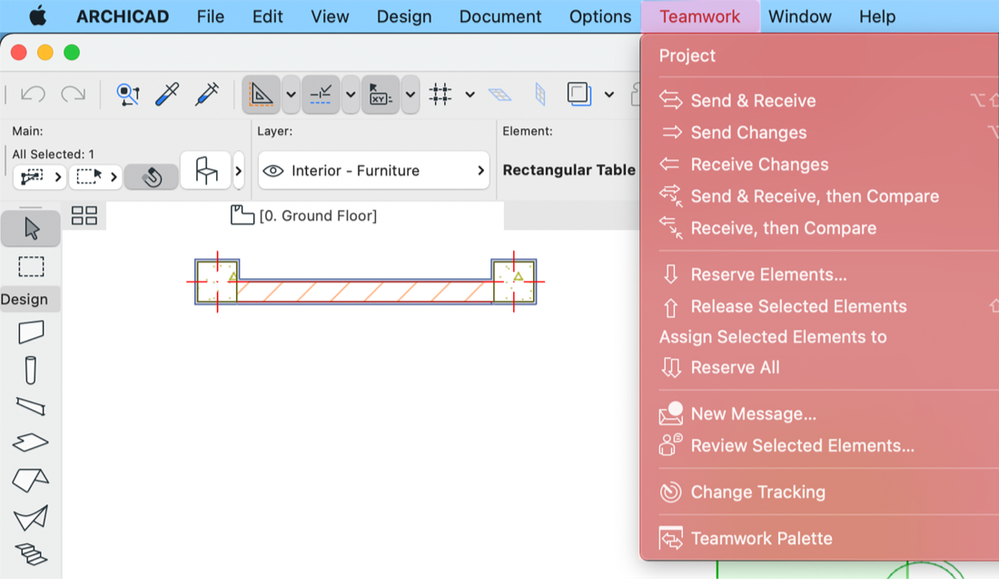The image size is (999, 579).
Task: Open the grid snap dropdown arrow
Action: coord(470,94)
